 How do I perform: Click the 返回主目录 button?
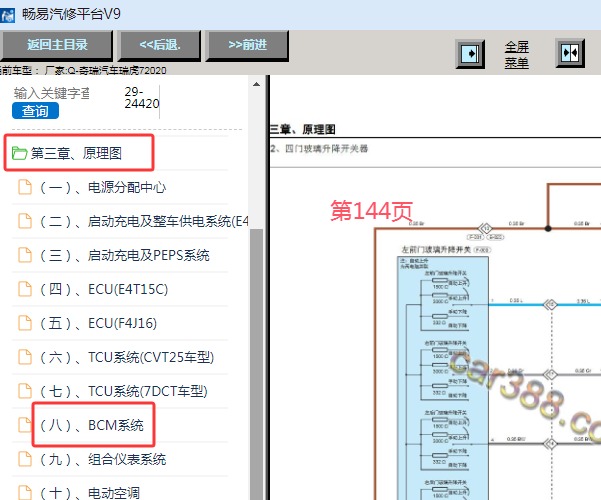(x=56, y=45)
